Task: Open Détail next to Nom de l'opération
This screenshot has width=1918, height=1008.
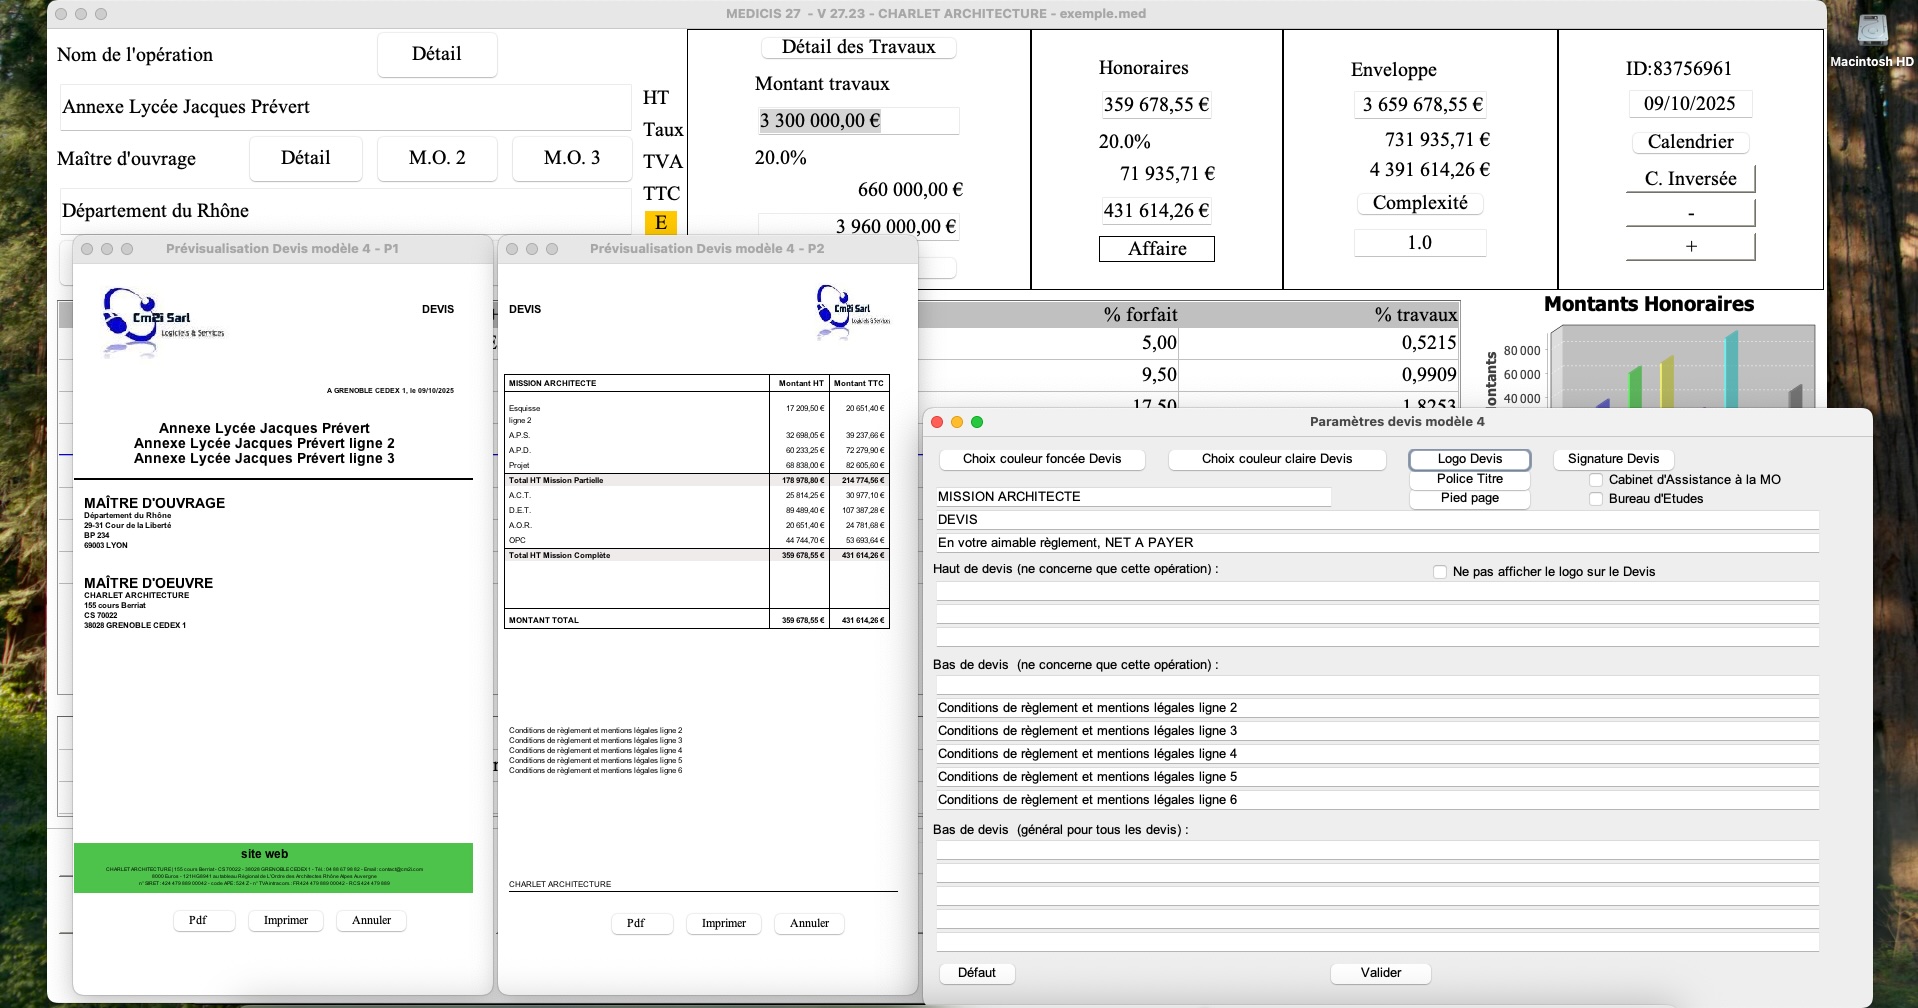Action: [437, 54]
